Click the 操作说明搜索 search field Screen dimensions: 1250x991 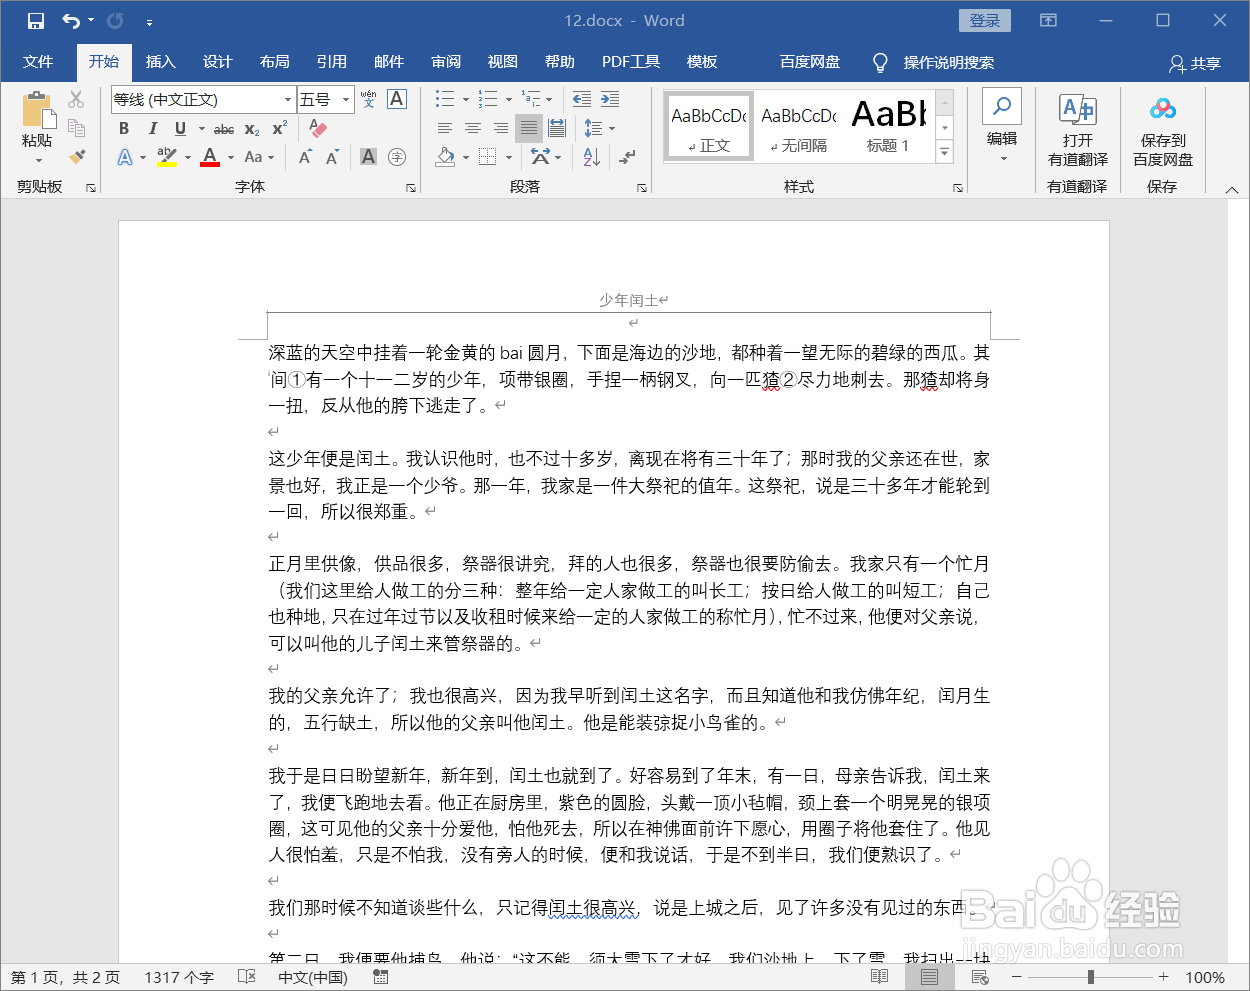[x=949, y=63]
